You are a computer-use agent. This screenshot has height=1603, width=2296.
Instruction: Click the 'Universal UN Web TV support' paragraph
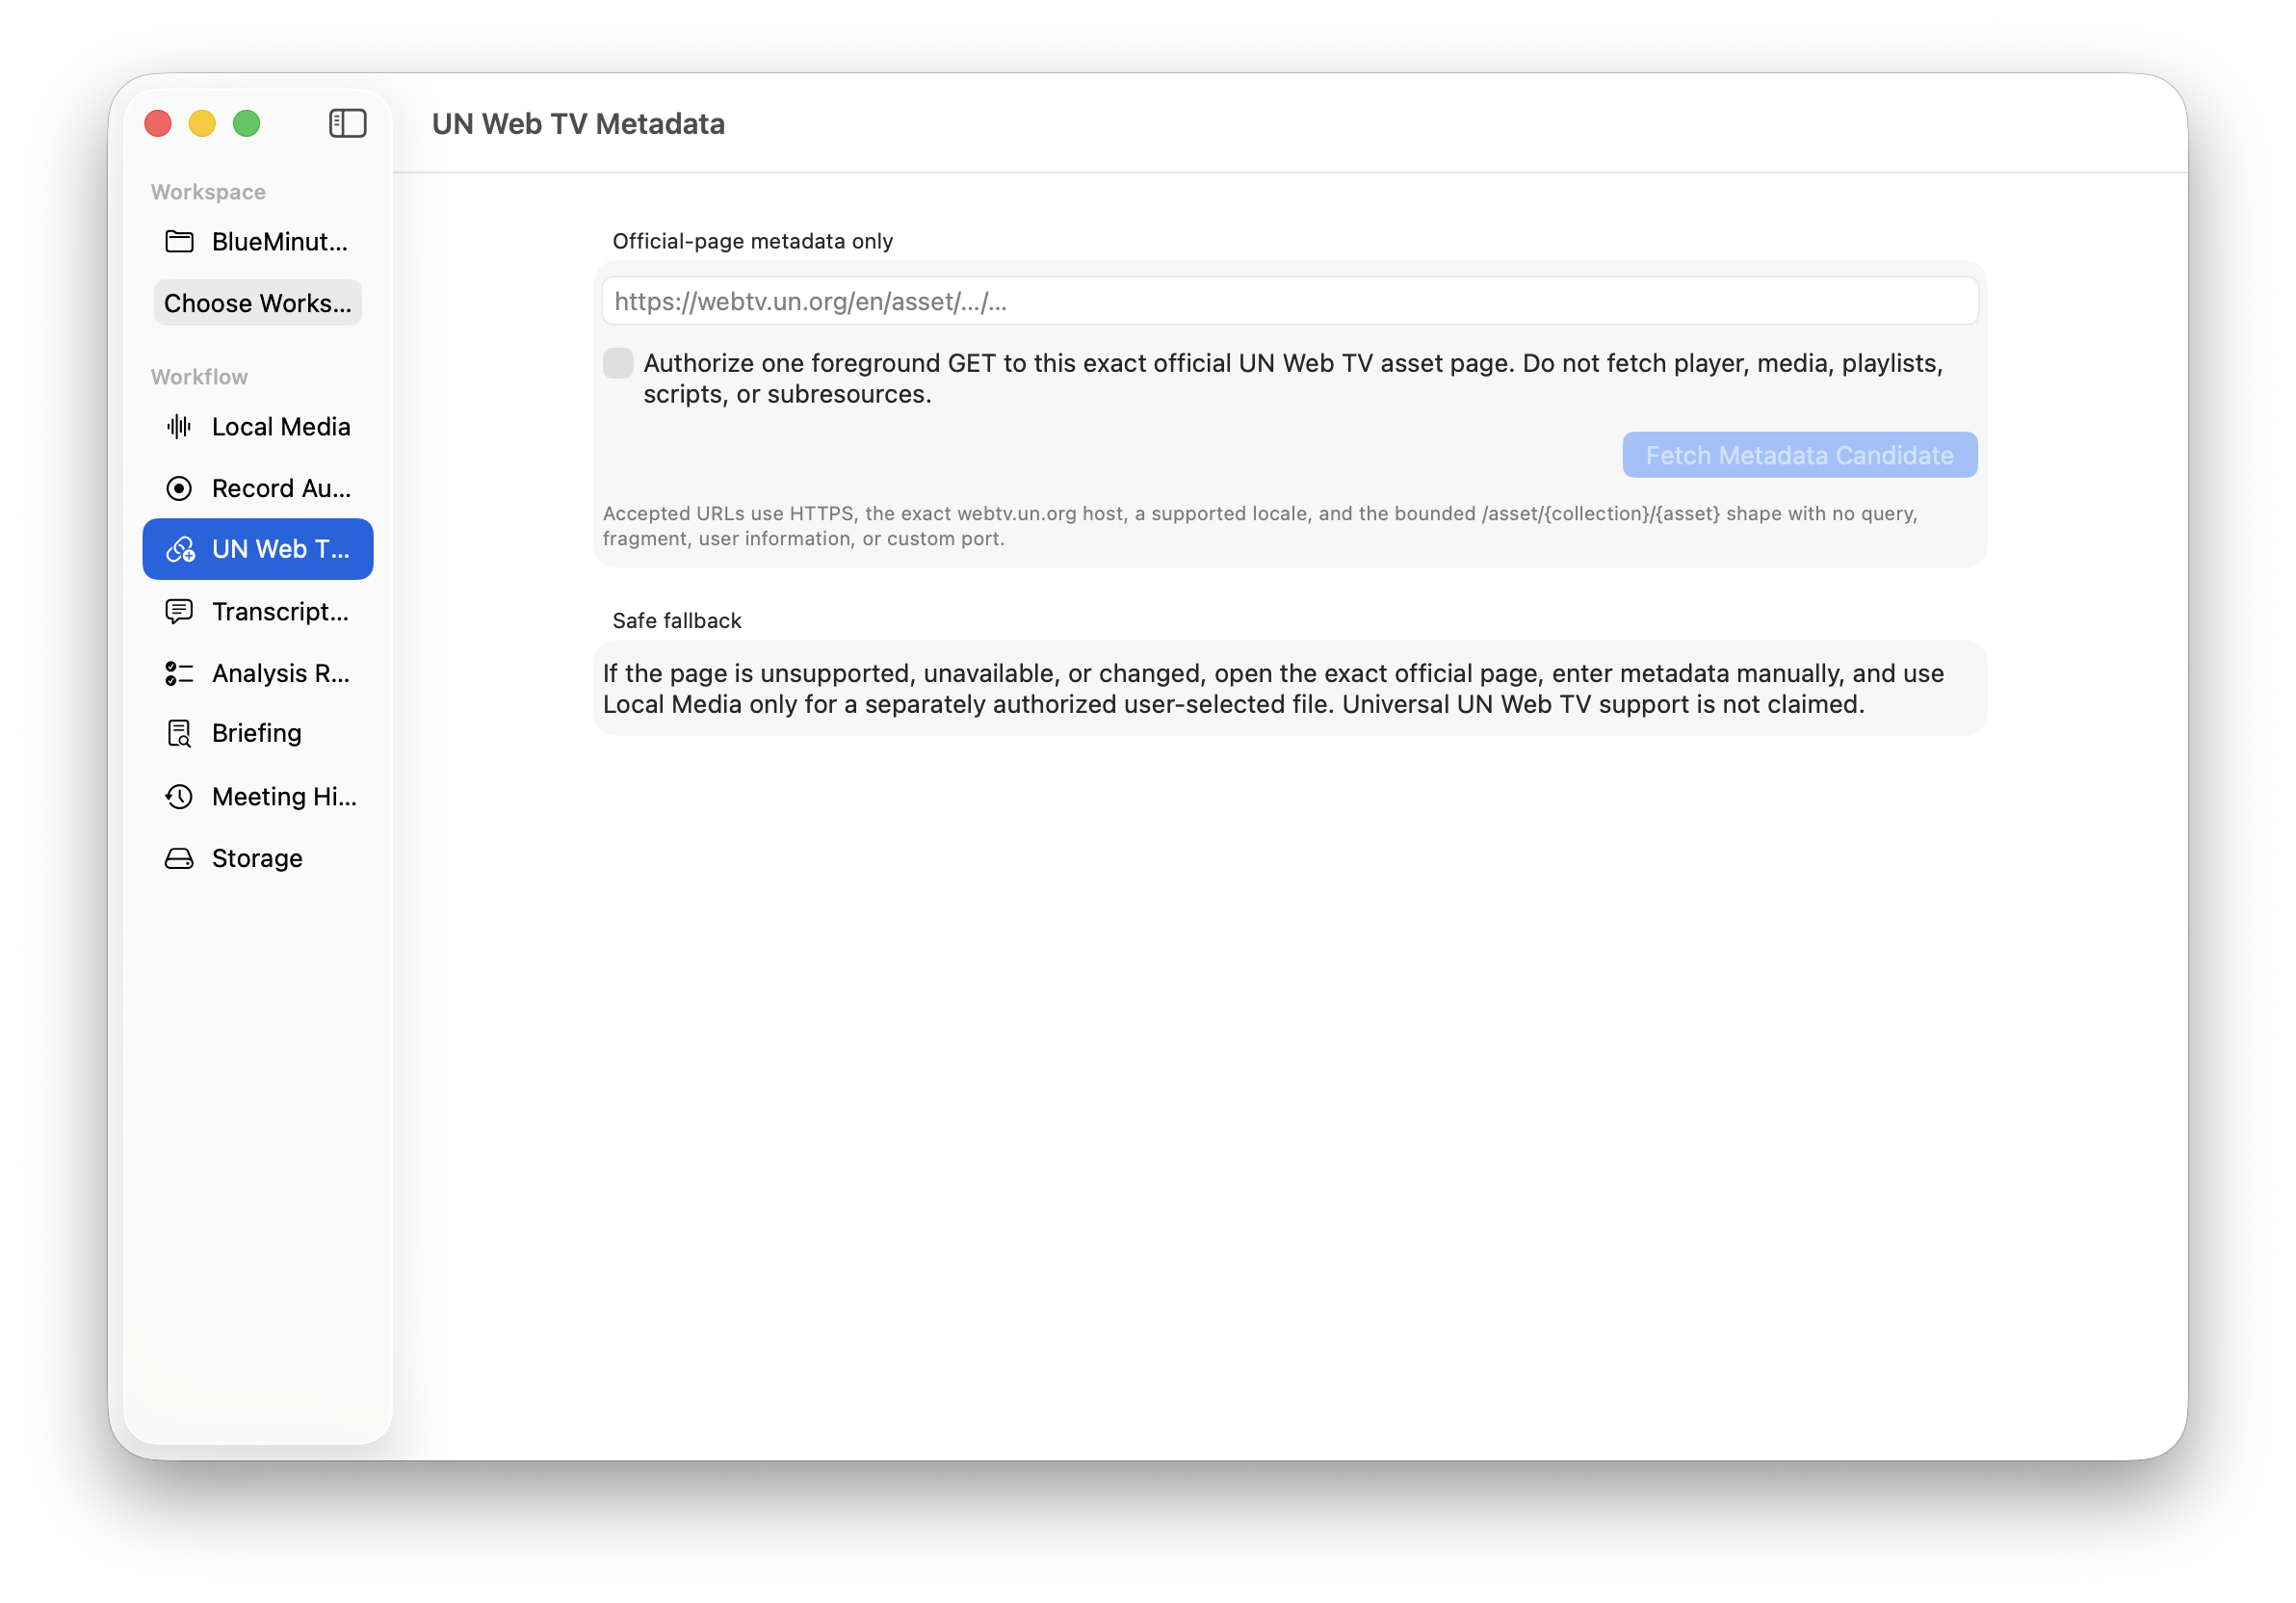pos(1273,688)
